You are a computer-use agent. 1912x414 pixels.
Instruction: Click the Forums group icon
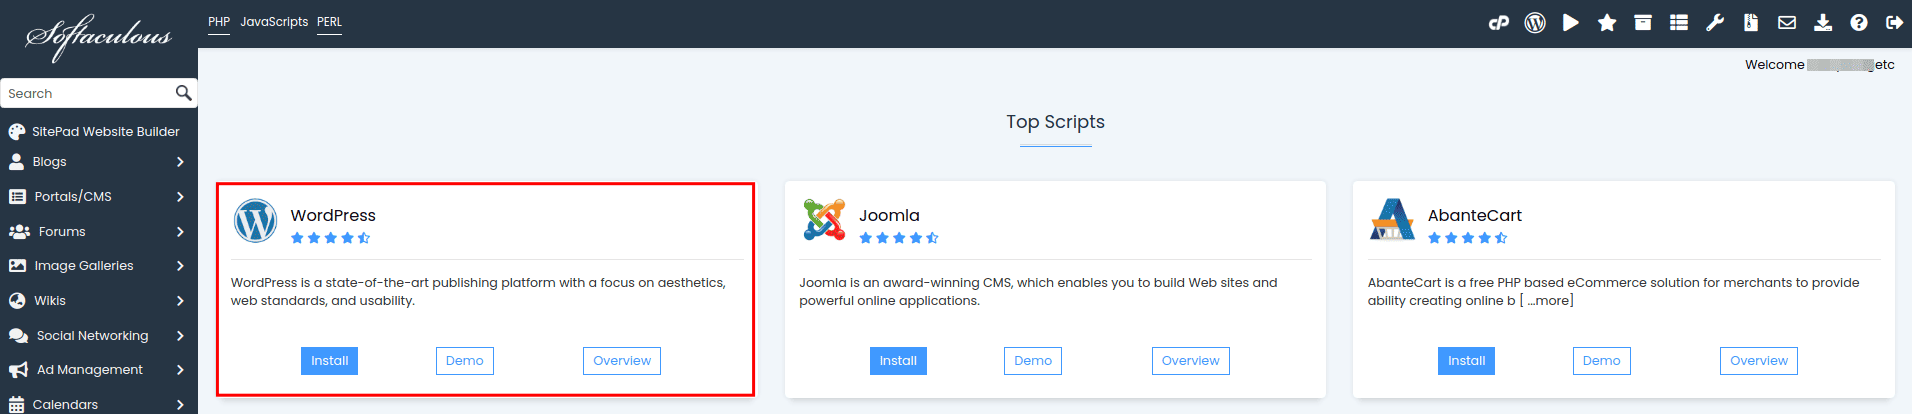tap(19, 231)
